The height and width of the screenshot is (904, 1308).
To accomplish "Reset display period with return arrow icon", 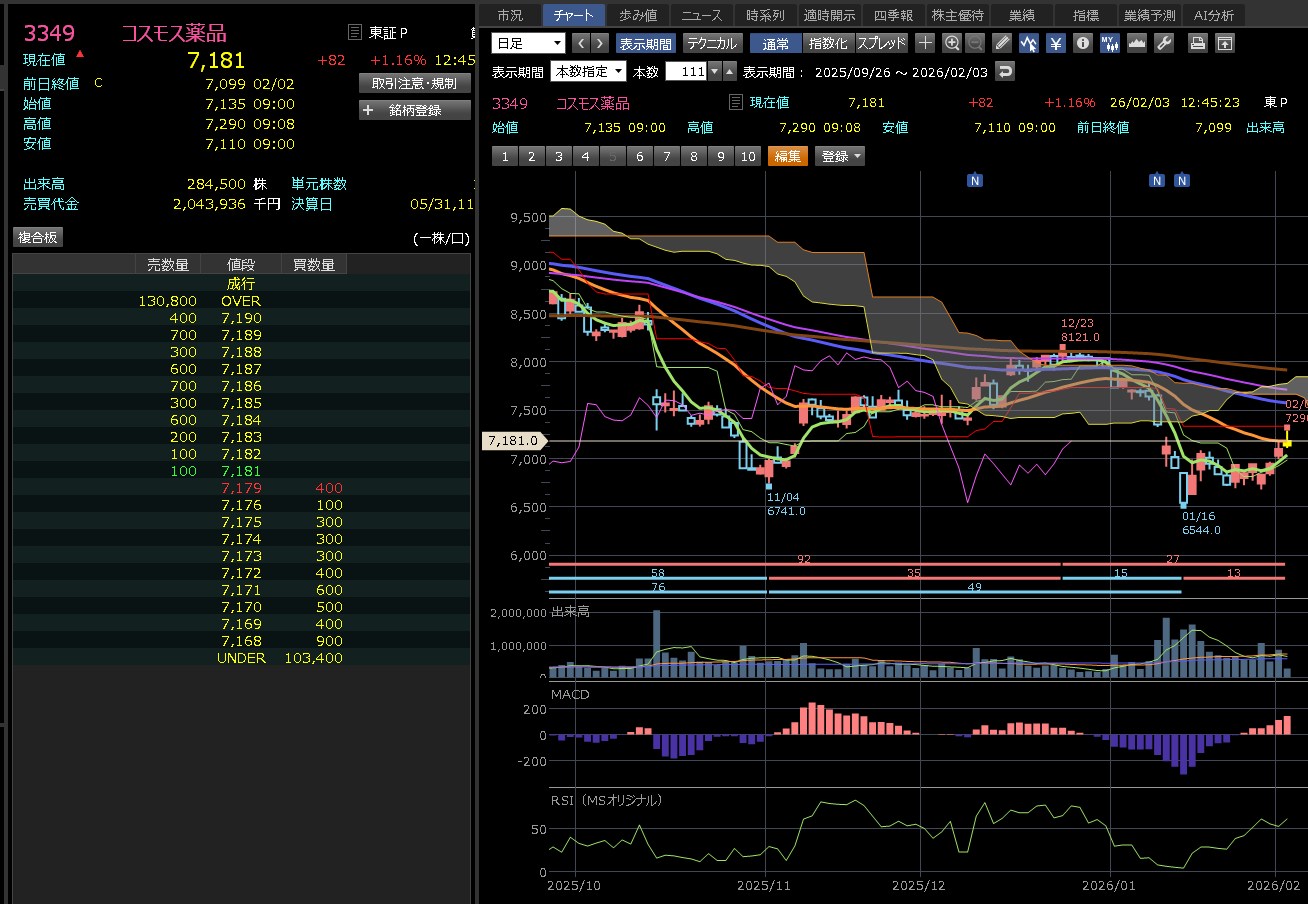I will click(x=1005, y=71).
